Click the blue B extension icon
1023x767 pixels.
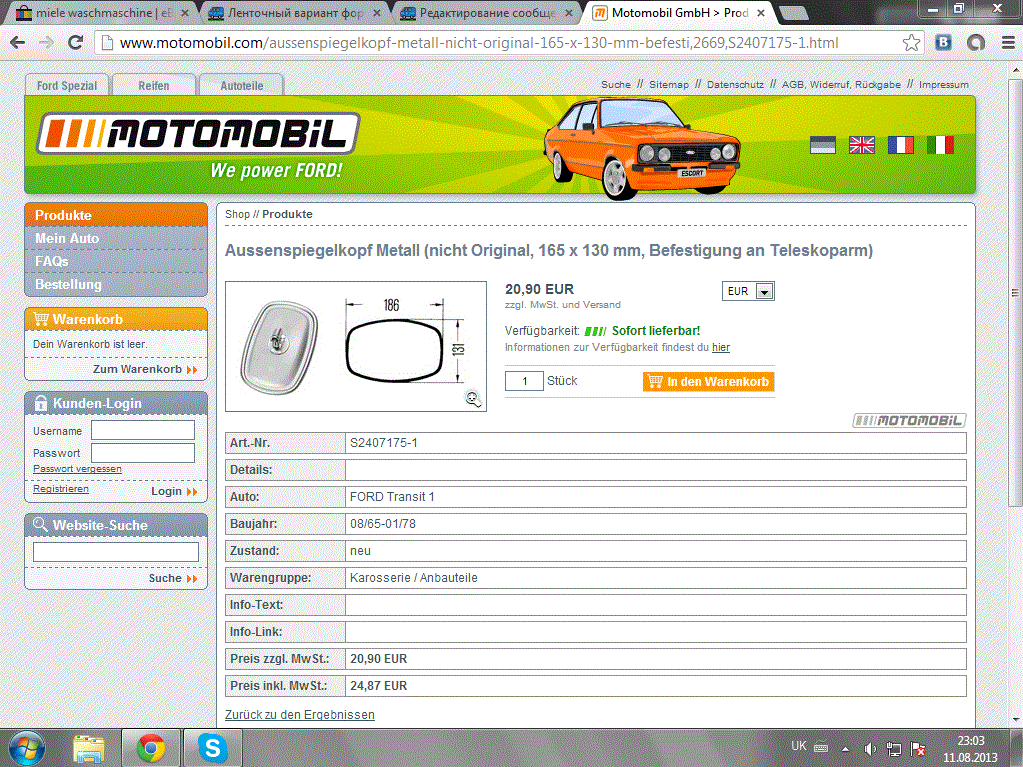tap(943, 43)
